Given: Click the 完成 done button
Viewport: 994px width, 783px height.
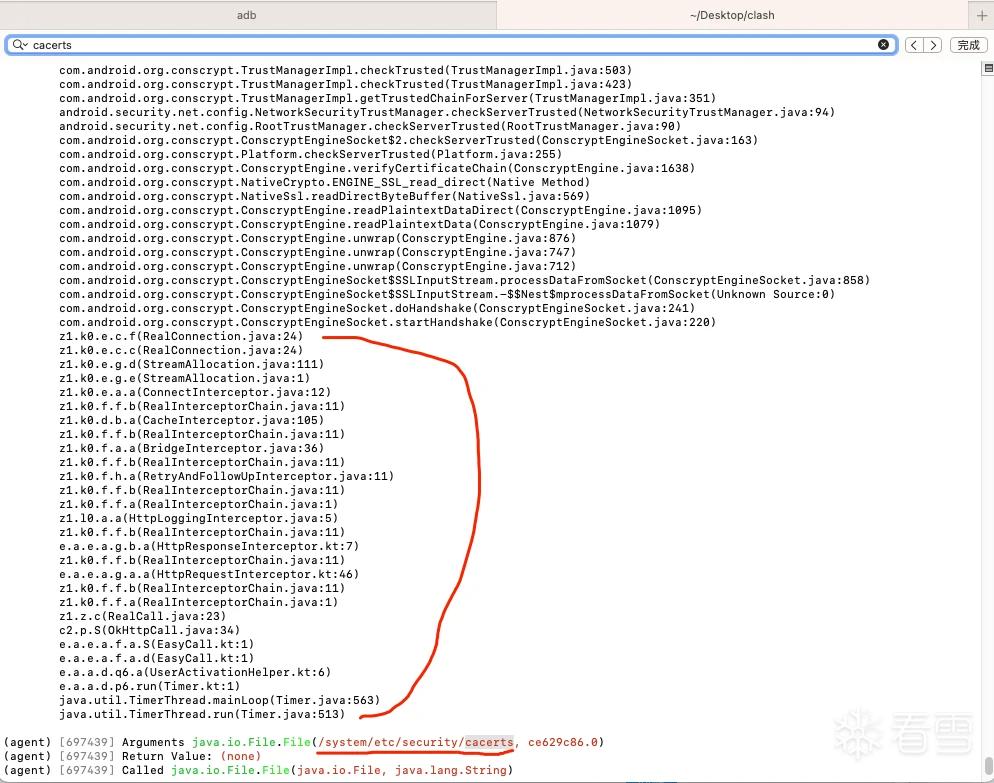Looking at the screenshot, I should [968, 45].
